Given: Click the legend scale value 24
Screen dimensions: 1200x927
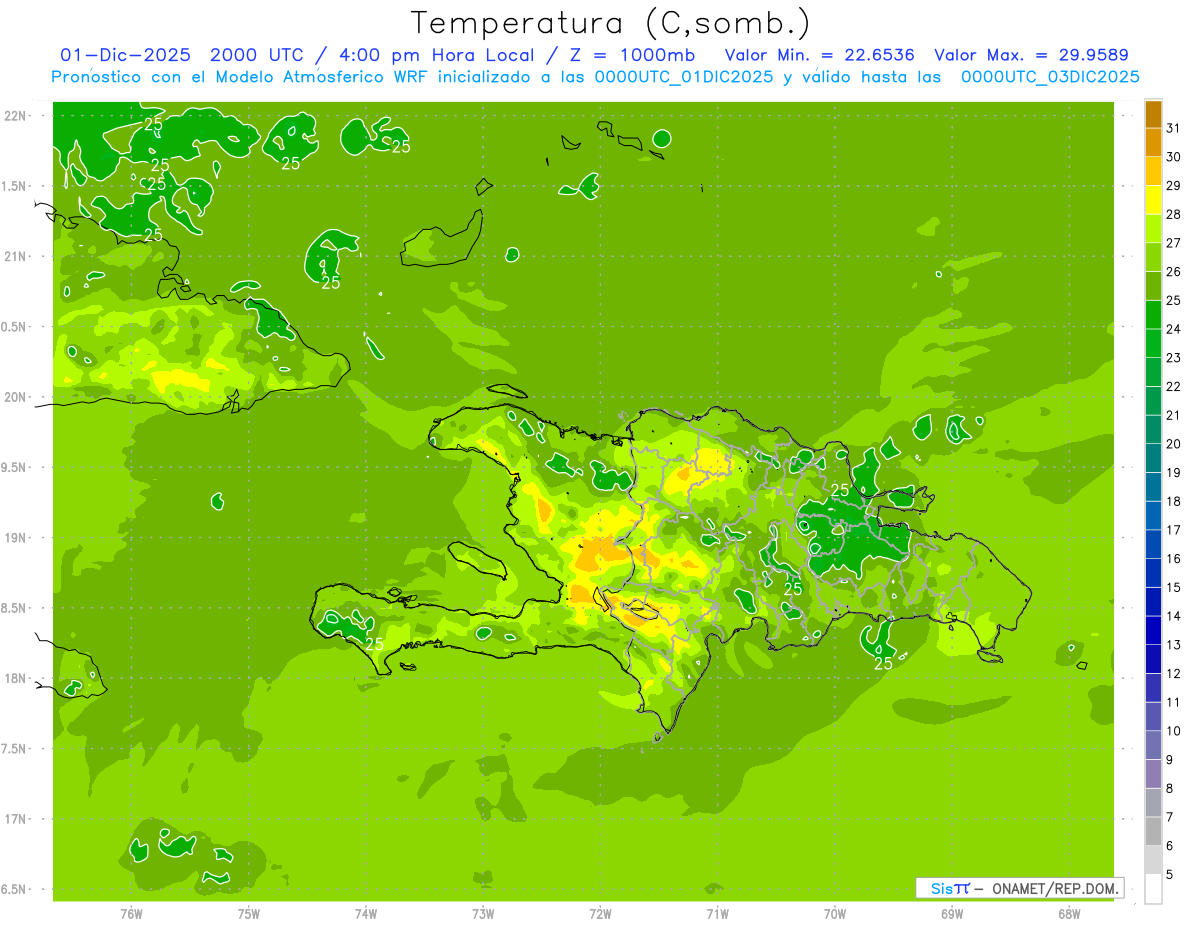Looking at the screenshot, I should 1174,329.
